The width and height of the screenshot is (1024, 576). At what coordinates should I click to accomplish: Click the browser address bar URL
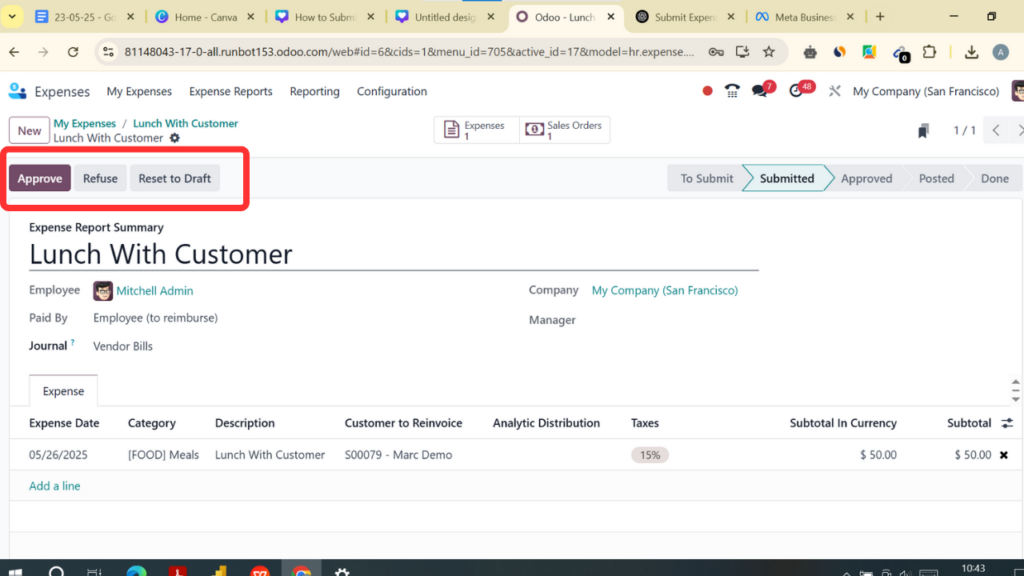tap(409, 52)
